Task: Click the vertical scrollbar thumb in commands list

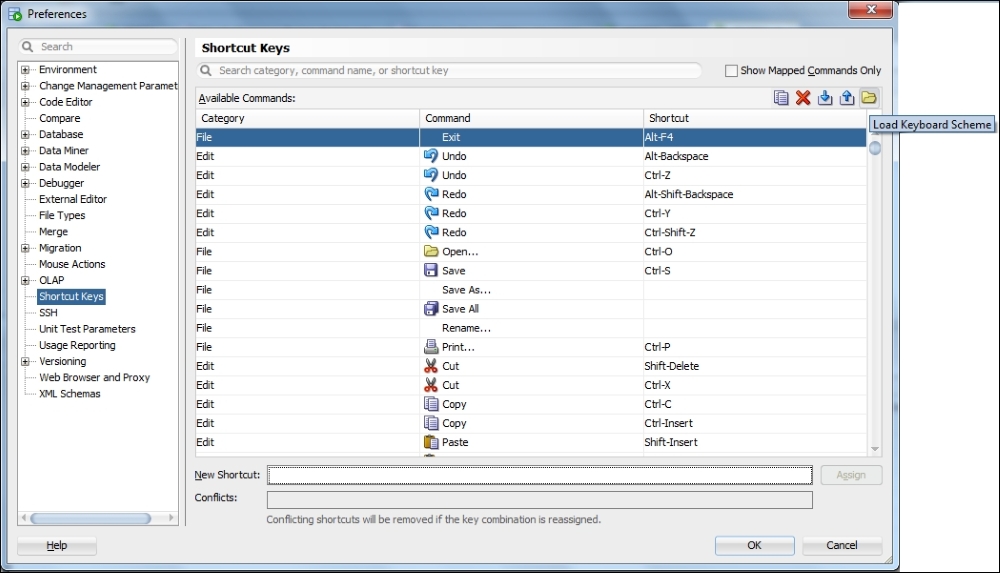Action: (875, 147)
